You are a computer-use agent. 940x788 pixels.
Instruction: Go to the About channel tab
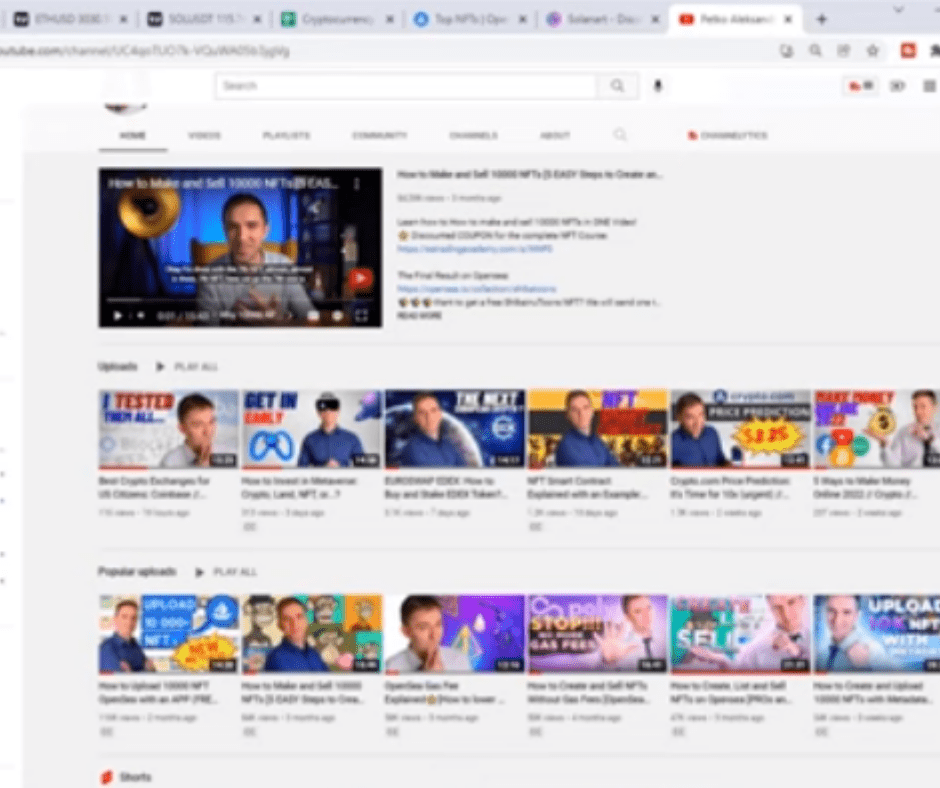pos(554,135)
